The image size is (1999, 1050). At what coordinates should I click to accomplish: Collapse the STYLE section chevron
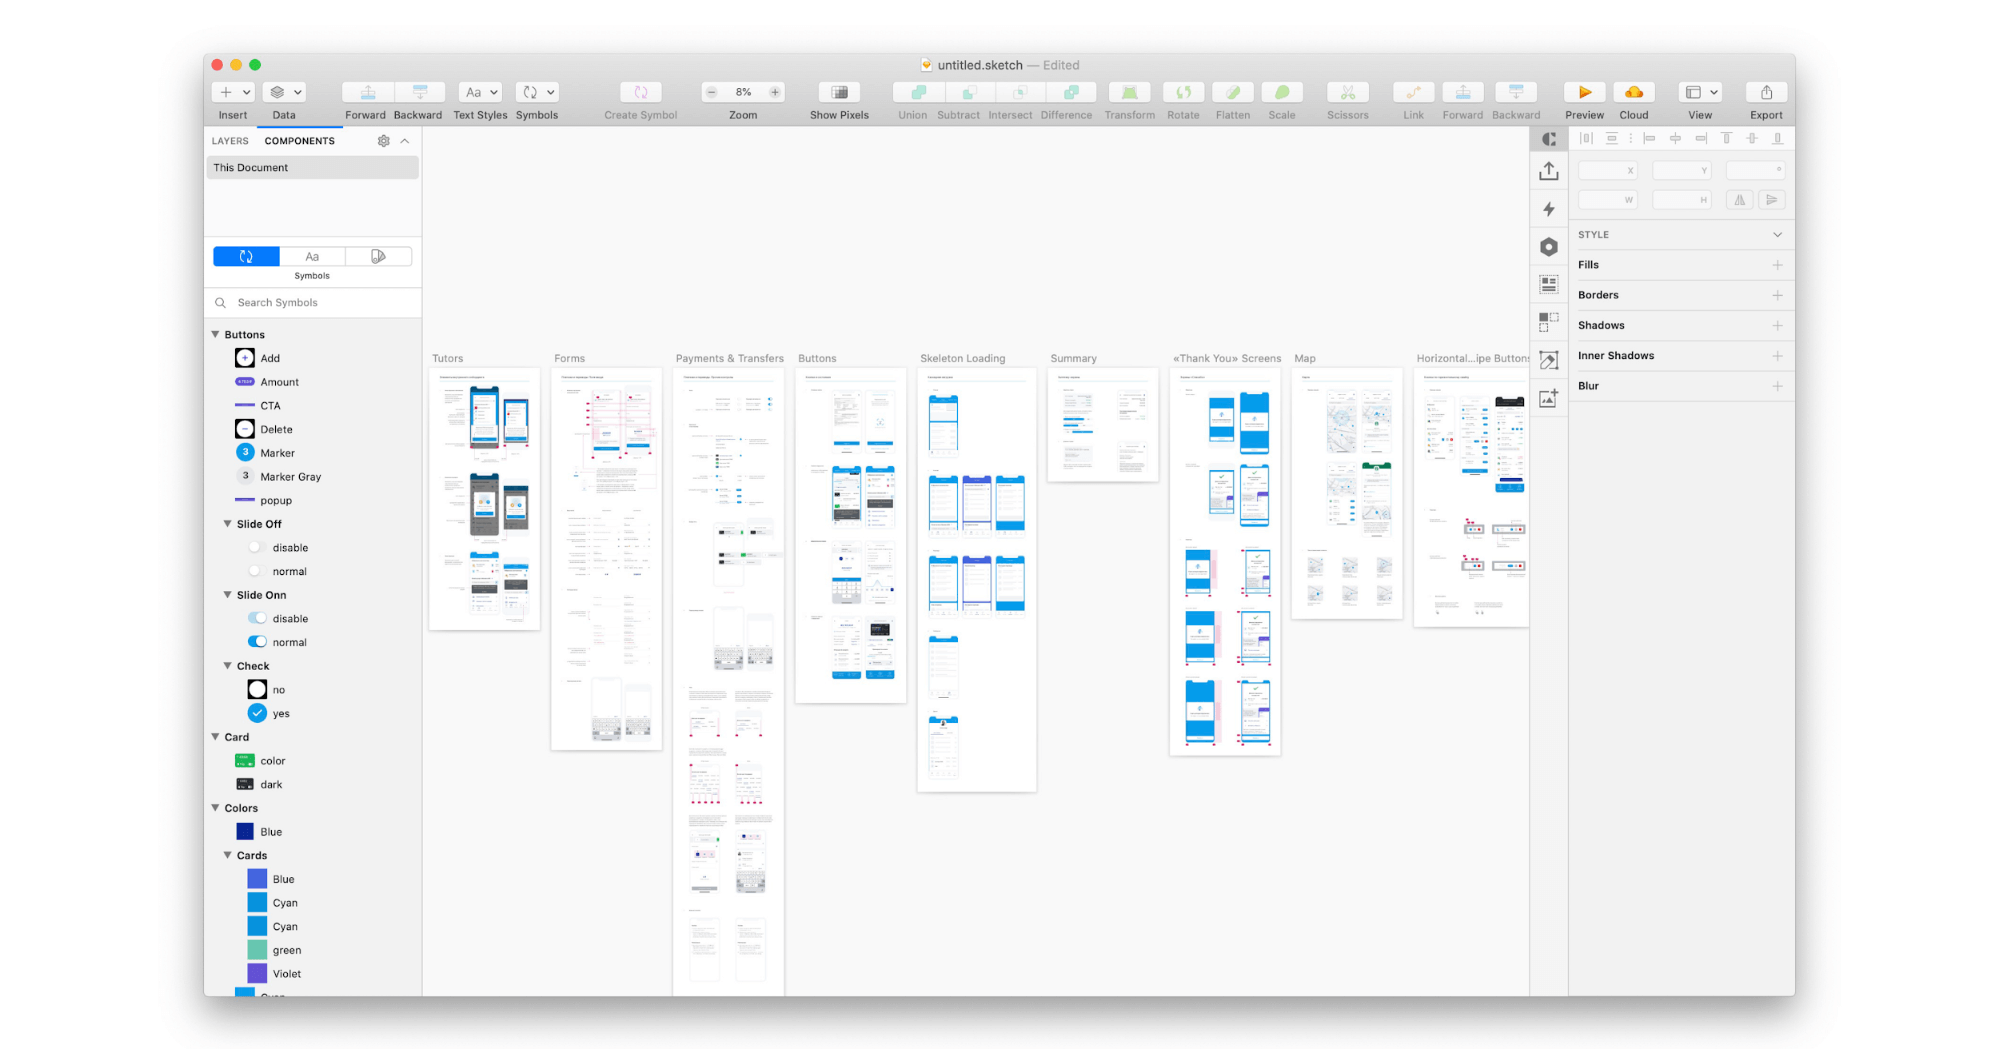pos(1777,235)
